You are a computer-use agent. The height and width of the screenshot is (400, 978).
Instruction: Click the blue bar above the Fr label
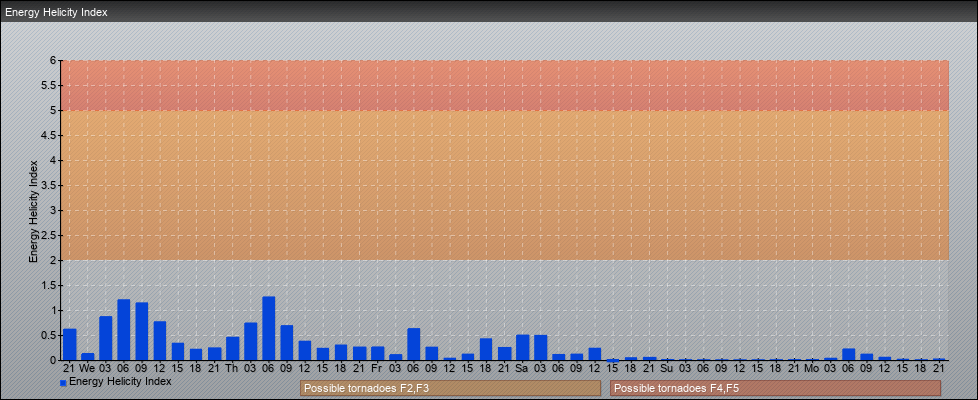(377, 353)
